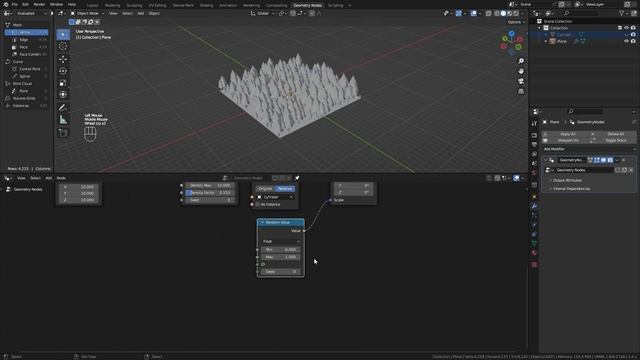Open the Add Modifier dropdown
This screenshot has height=360, width=640.
pos(589,149)
